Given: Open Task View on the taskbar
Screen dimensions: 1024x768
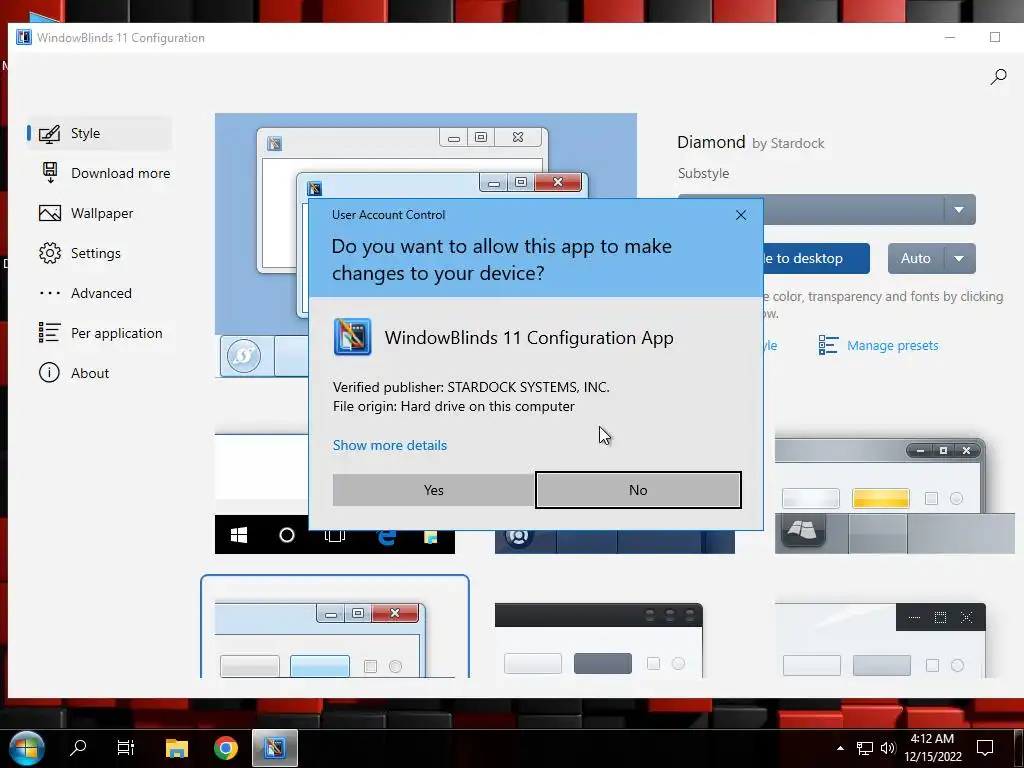Looking at the screenshot, I should click(x=125, y=748).
